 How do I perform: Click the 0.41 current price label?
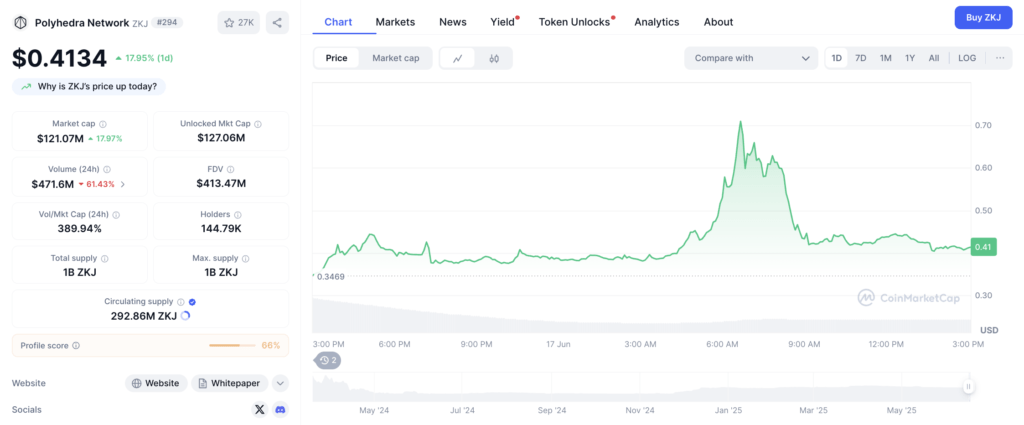point(984,247)
